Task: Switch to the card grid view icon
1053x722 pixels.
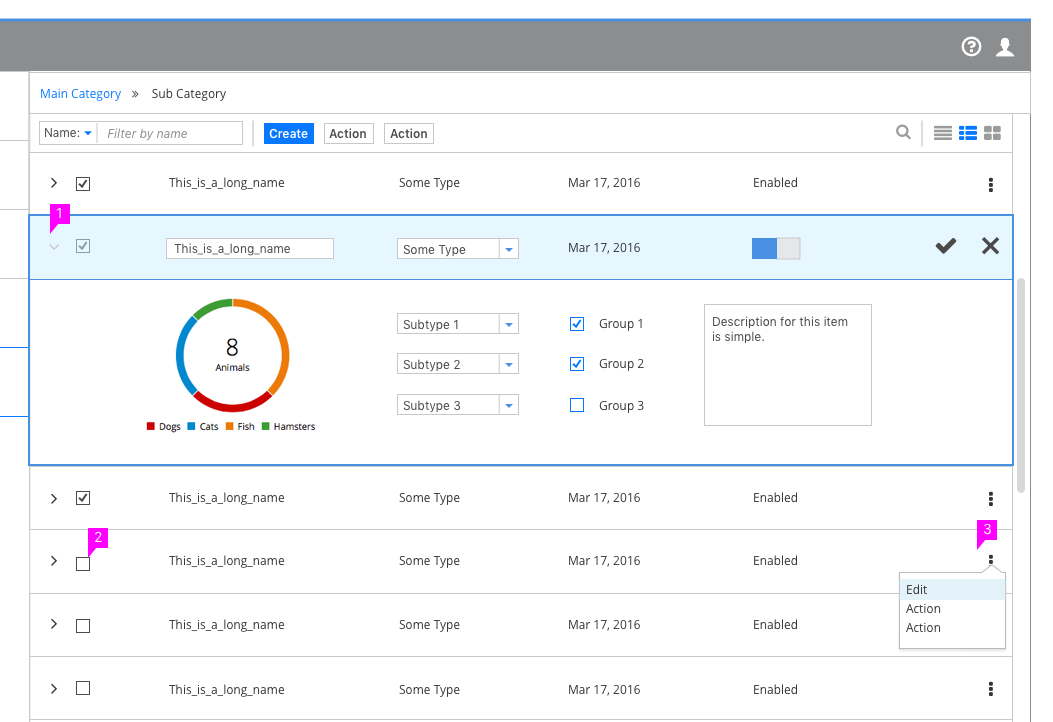Action: click(992, 133)
